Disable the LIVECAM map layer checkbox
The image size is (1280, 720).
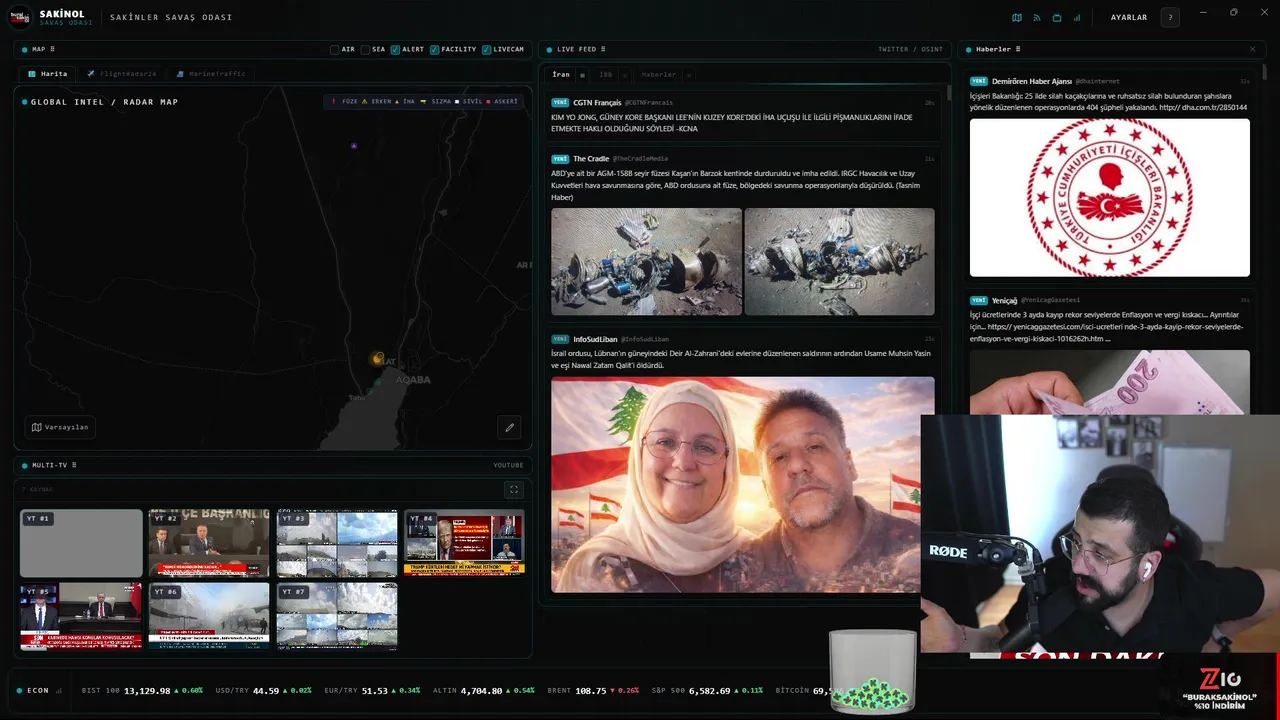487,49
